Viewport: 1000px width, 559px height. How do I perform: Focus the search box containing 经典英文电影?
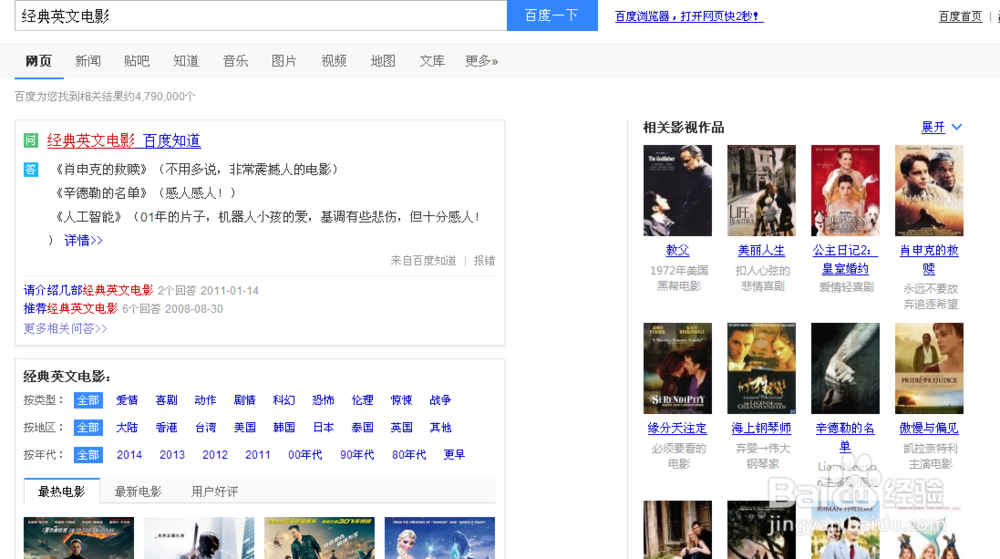(261, 15)
